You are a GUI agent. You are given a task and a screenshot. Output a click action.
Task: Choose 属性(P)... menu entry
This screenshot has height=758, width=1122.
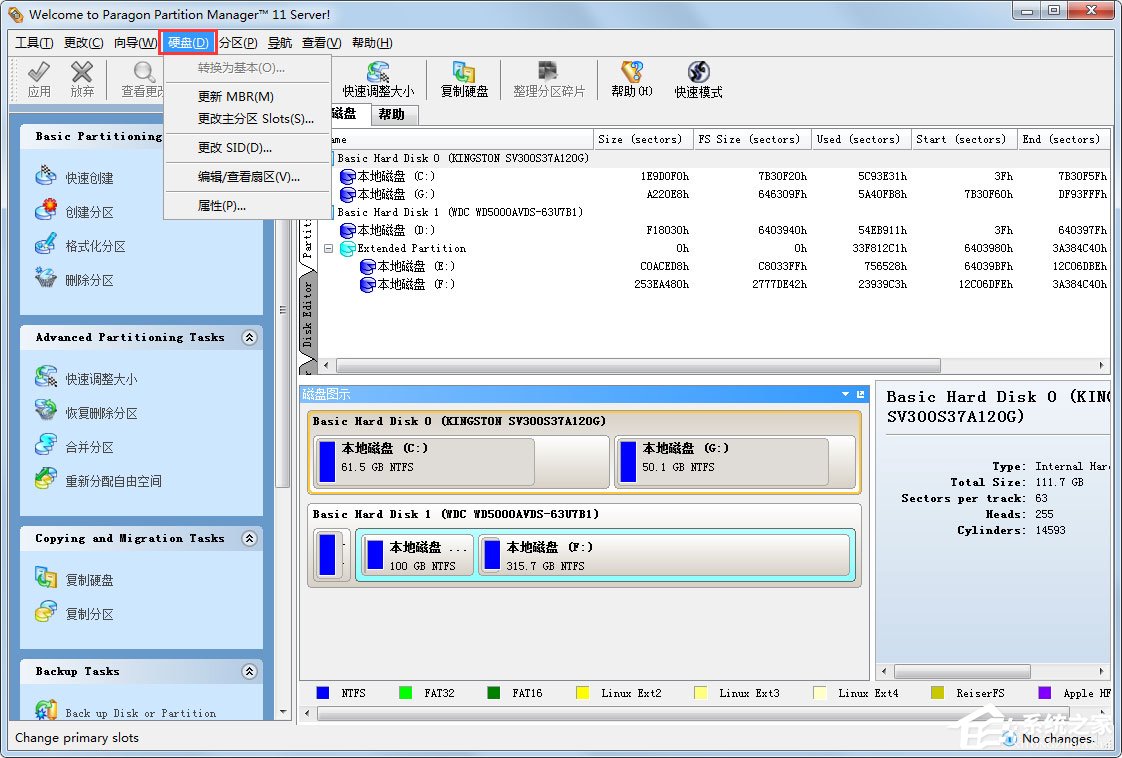[x=248, y=206]
